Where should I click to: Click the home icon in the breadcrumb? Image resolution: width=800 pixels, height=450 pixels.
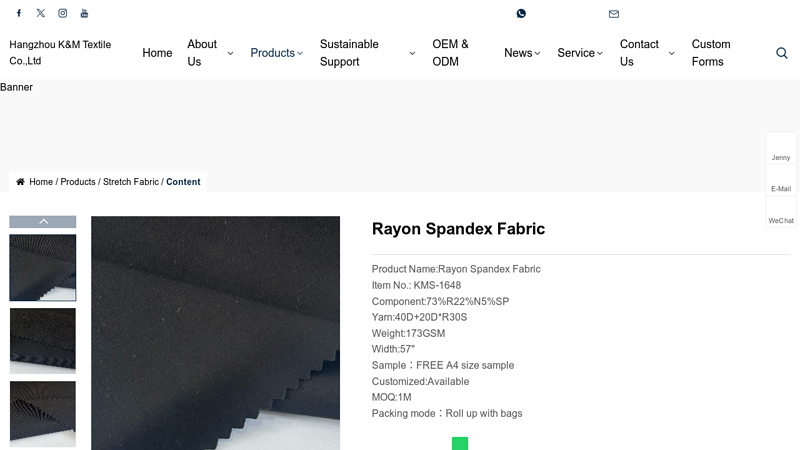(x=20, y=182)
